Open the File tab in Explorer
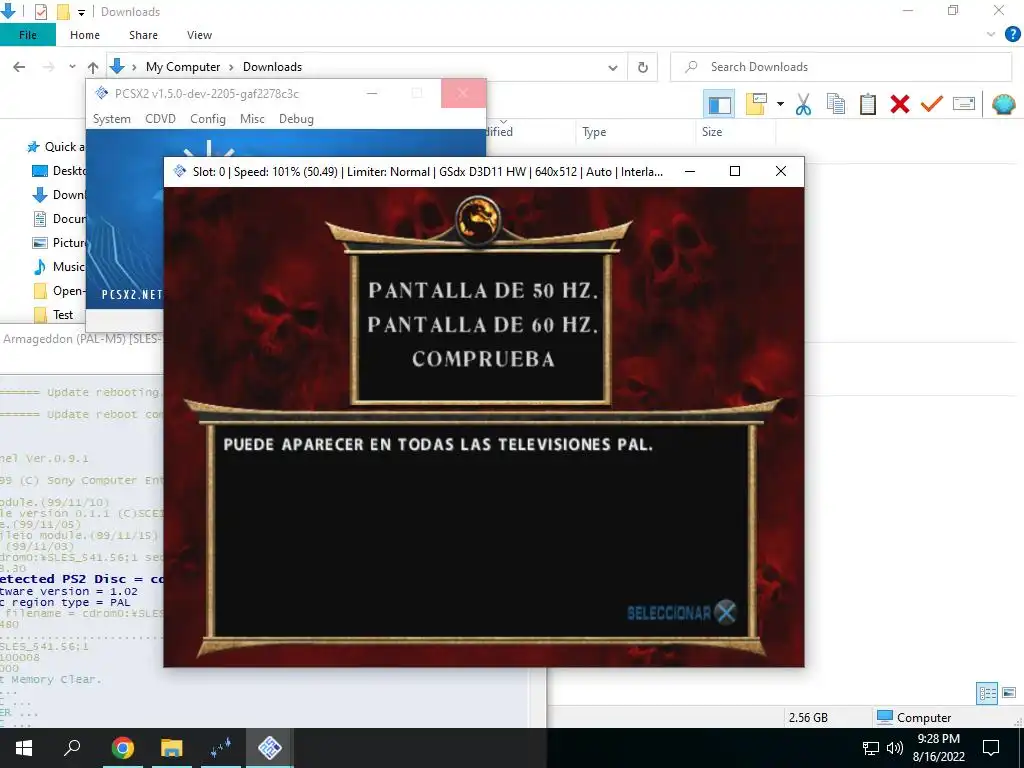The image size is (1024, 768). pos(28,35)
